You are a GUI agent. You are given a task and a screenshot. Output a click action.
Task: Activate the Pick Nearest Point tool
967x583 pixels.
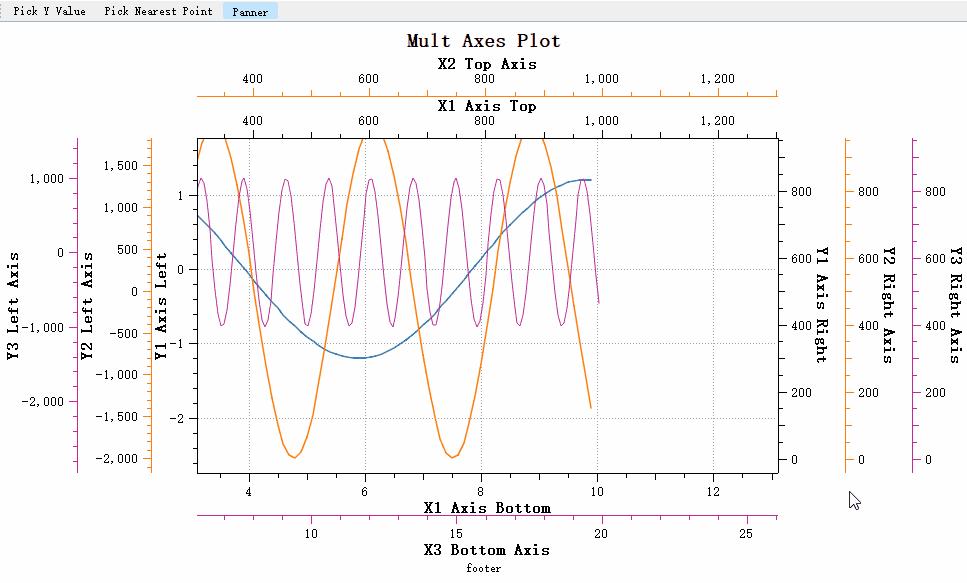tap(158, 11)
